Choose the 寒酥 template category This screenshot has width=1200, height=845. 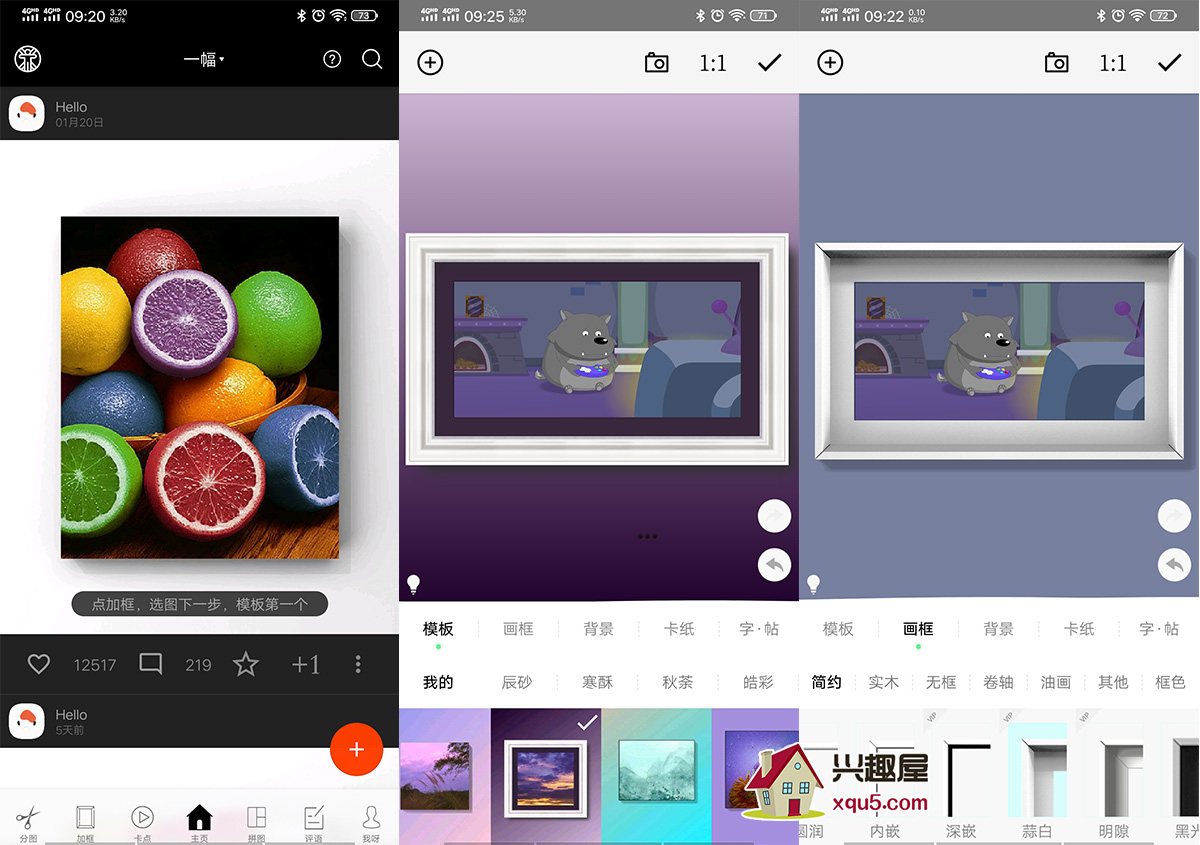pyautogui.click(x=597, y=682)
